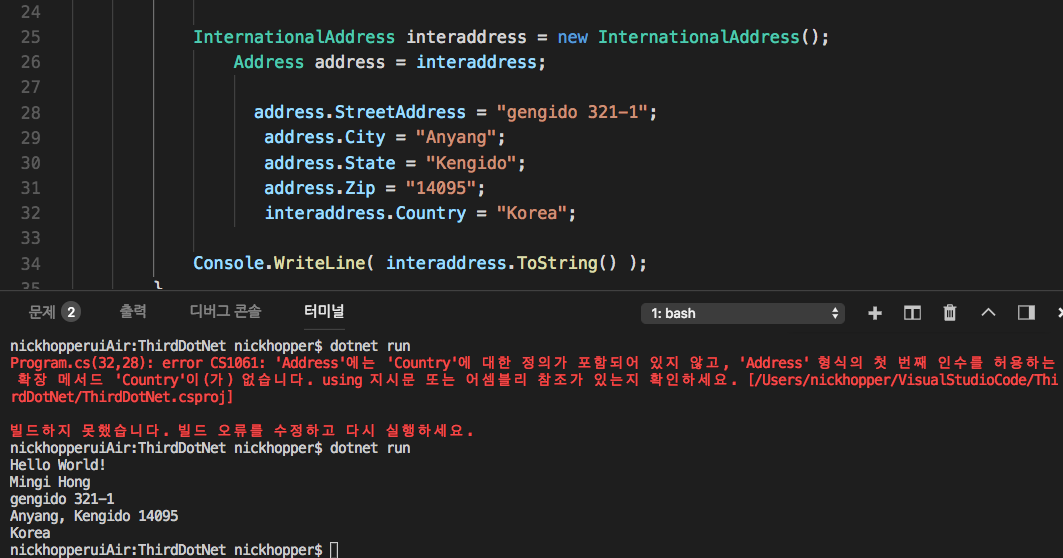Click 'error CS1061' text in terminal

210,363
